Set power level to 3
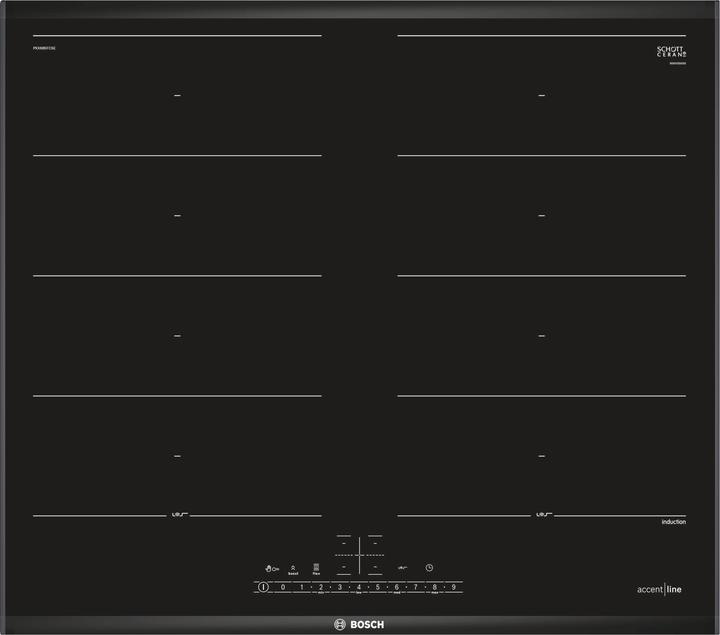Viewport: 720px width, 635px height. (340, 587)
